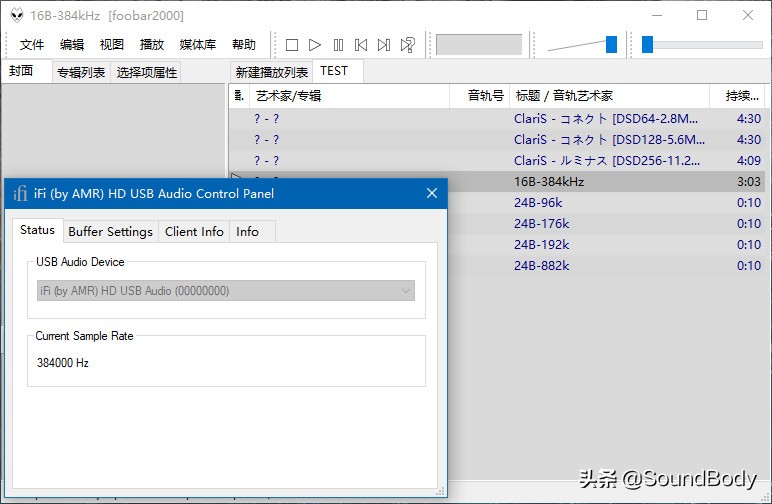Maximize the foobar2000 window
Image resolution: width=772 pixels, height=504 pixels.
coord(702,15)
